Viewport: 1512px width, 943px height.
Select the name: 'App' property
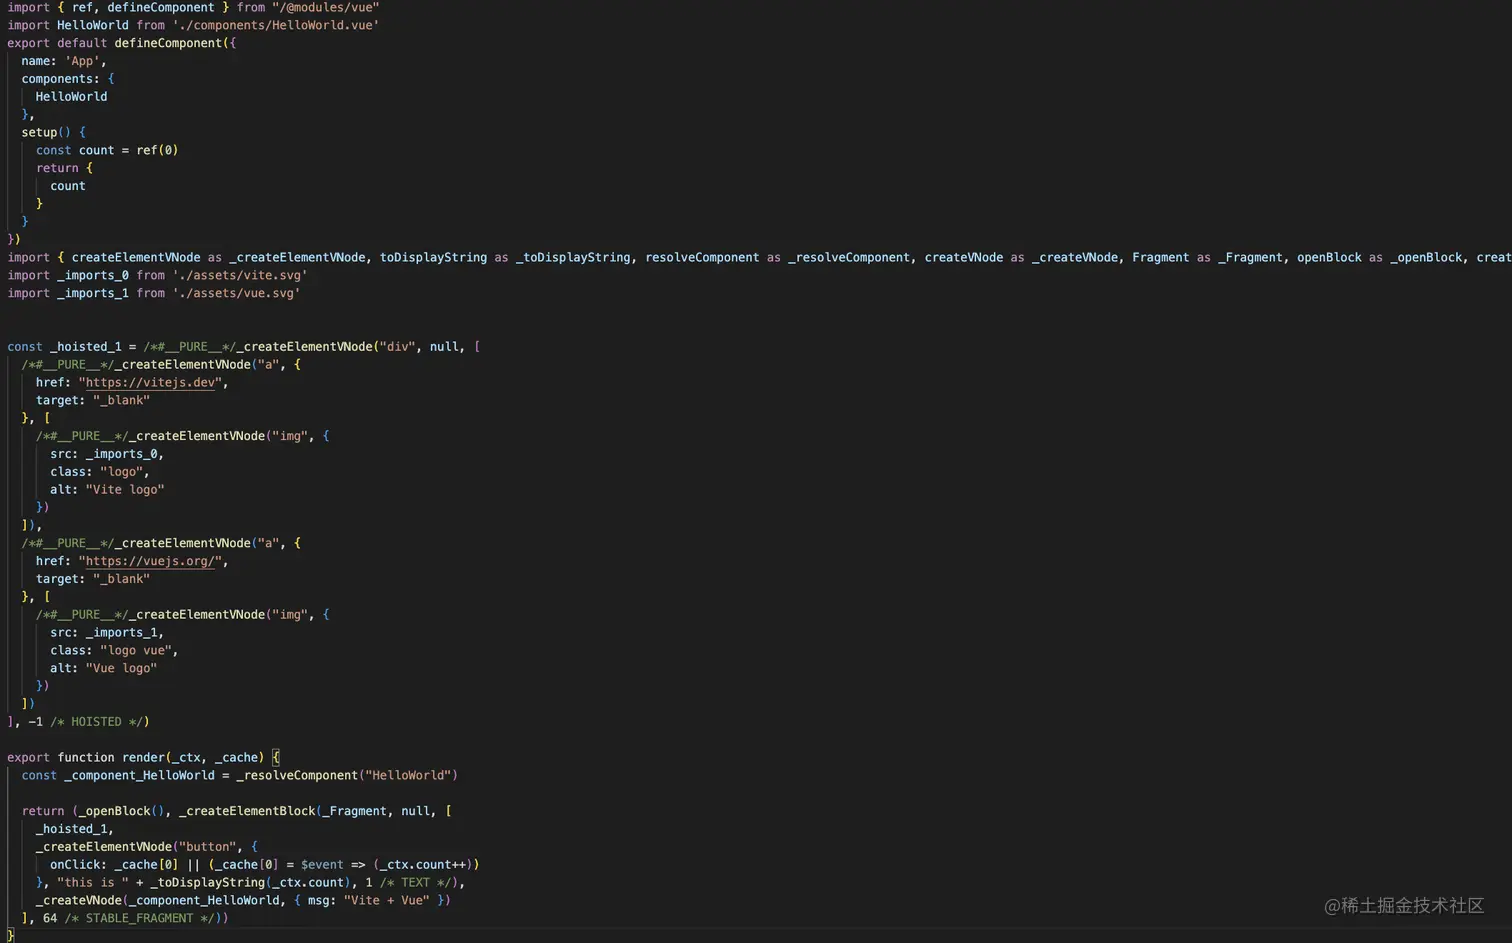[62, 60]
